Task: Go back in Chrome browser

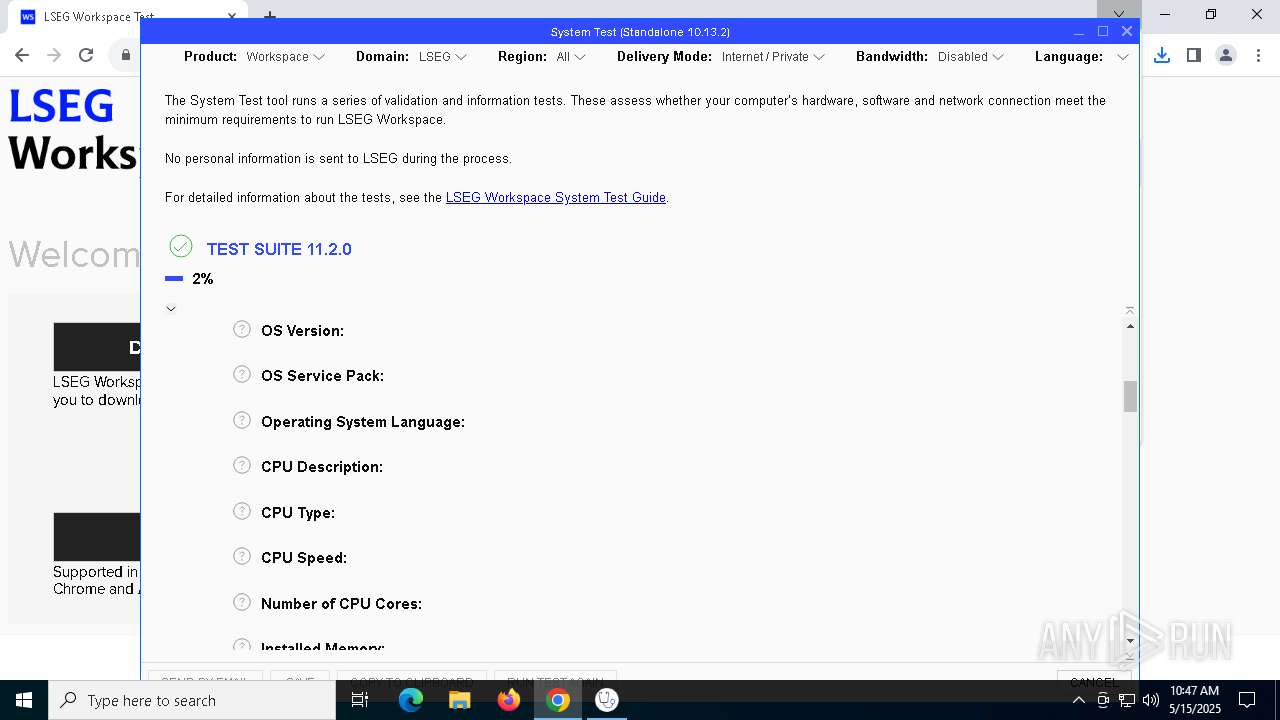Action: [22, 56]
